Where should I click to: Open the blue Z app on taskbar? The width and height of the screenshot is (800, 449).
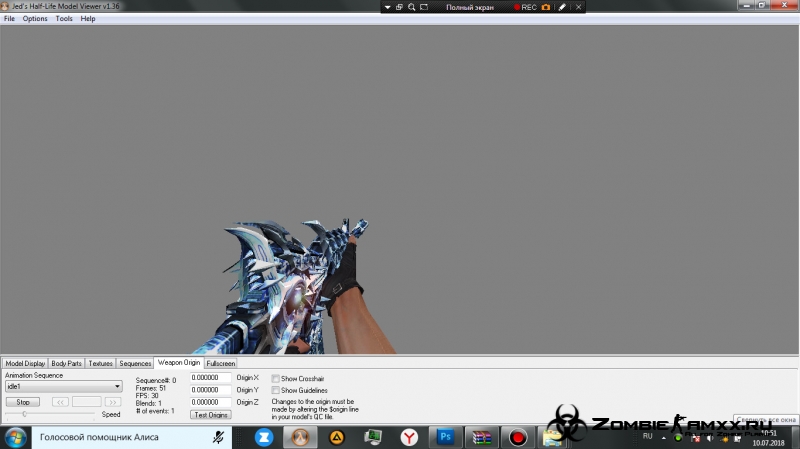(264, 437)
